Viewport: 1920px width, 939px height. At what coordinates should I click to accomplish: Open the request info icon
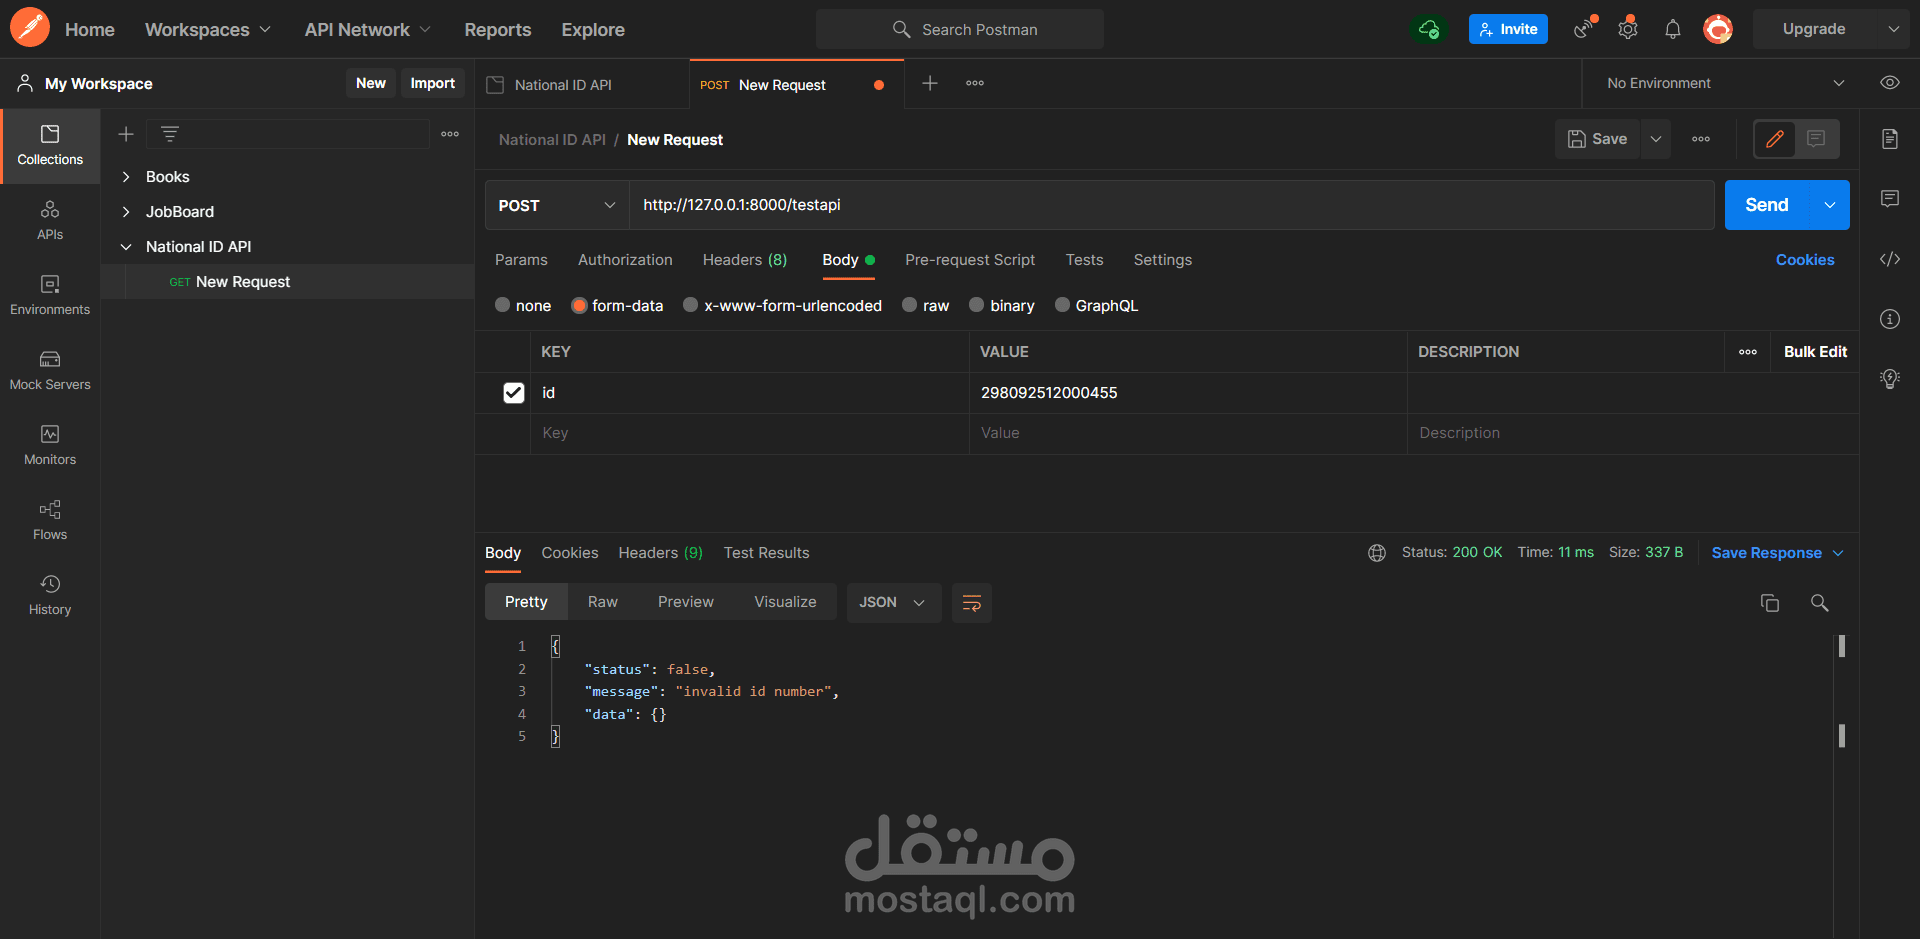pyautogui.click(x=1890, y=319)
